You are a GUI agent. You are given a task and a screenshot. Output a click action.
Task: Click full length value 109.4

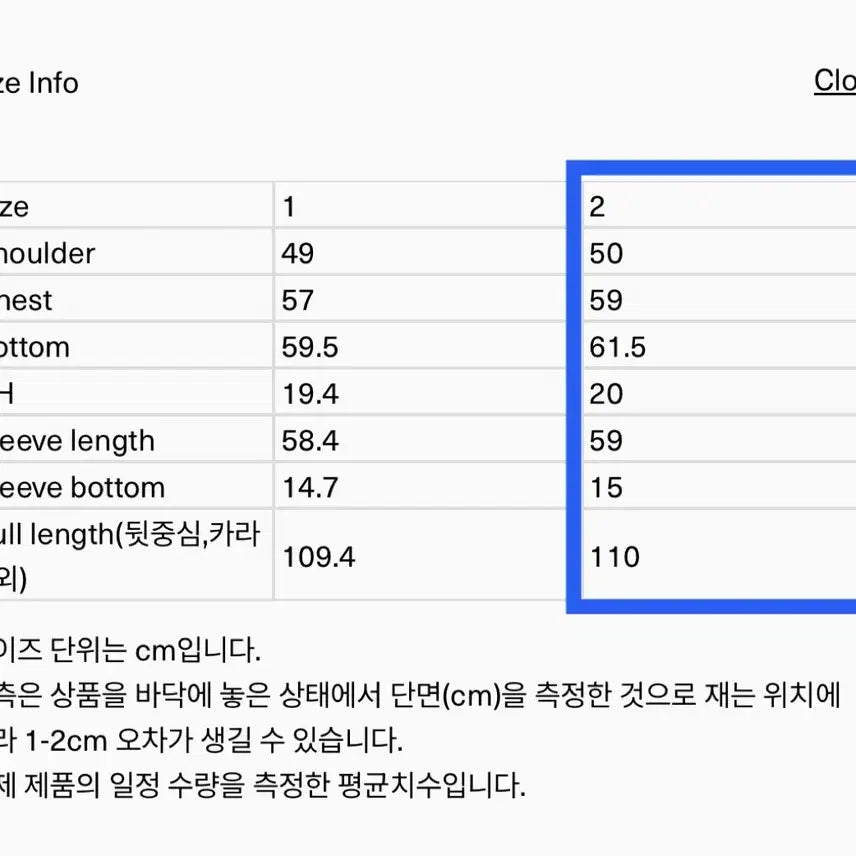318,557
